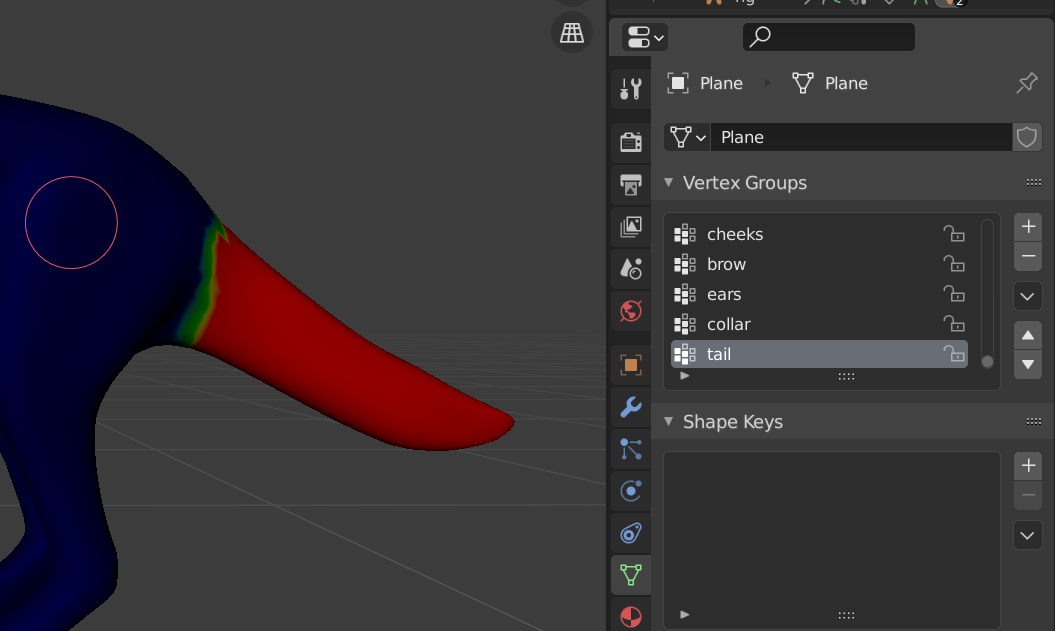
Task: Click the Vertex Groups panel drag grip
Action: [1033, 182]
